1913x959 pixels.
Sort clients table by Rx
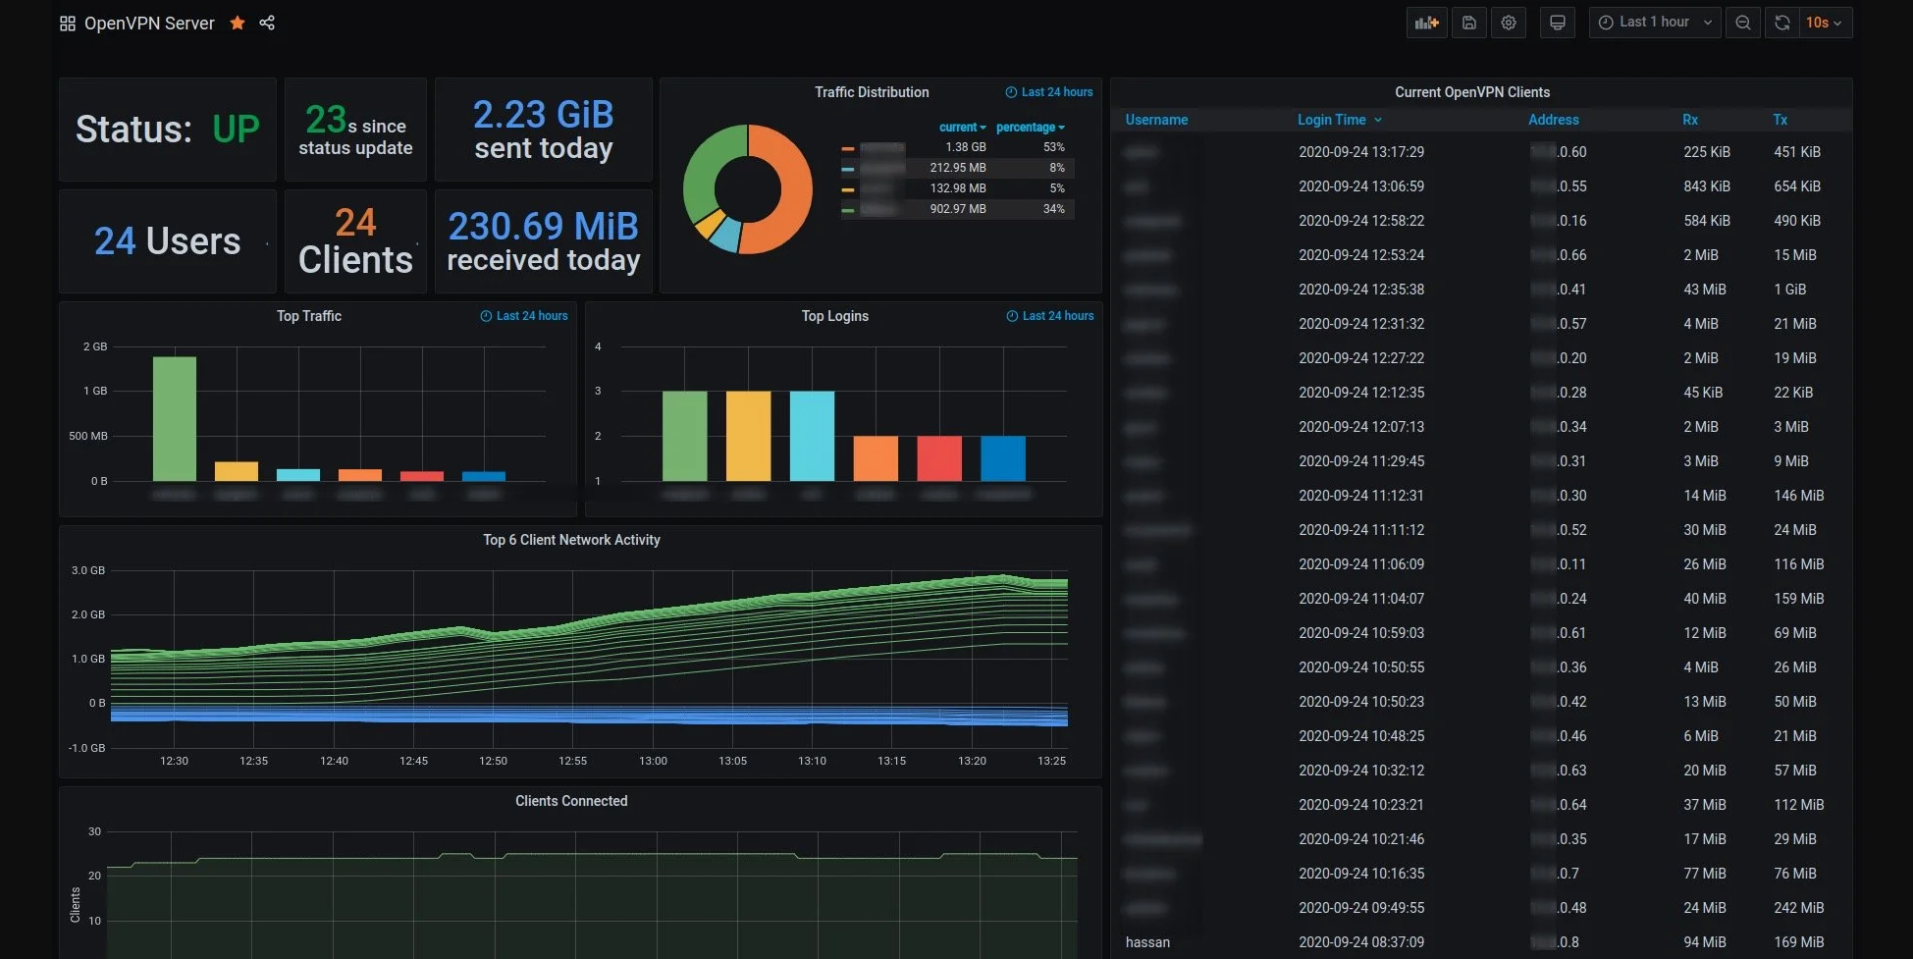pyautogui.click(x=1690, y=119)
